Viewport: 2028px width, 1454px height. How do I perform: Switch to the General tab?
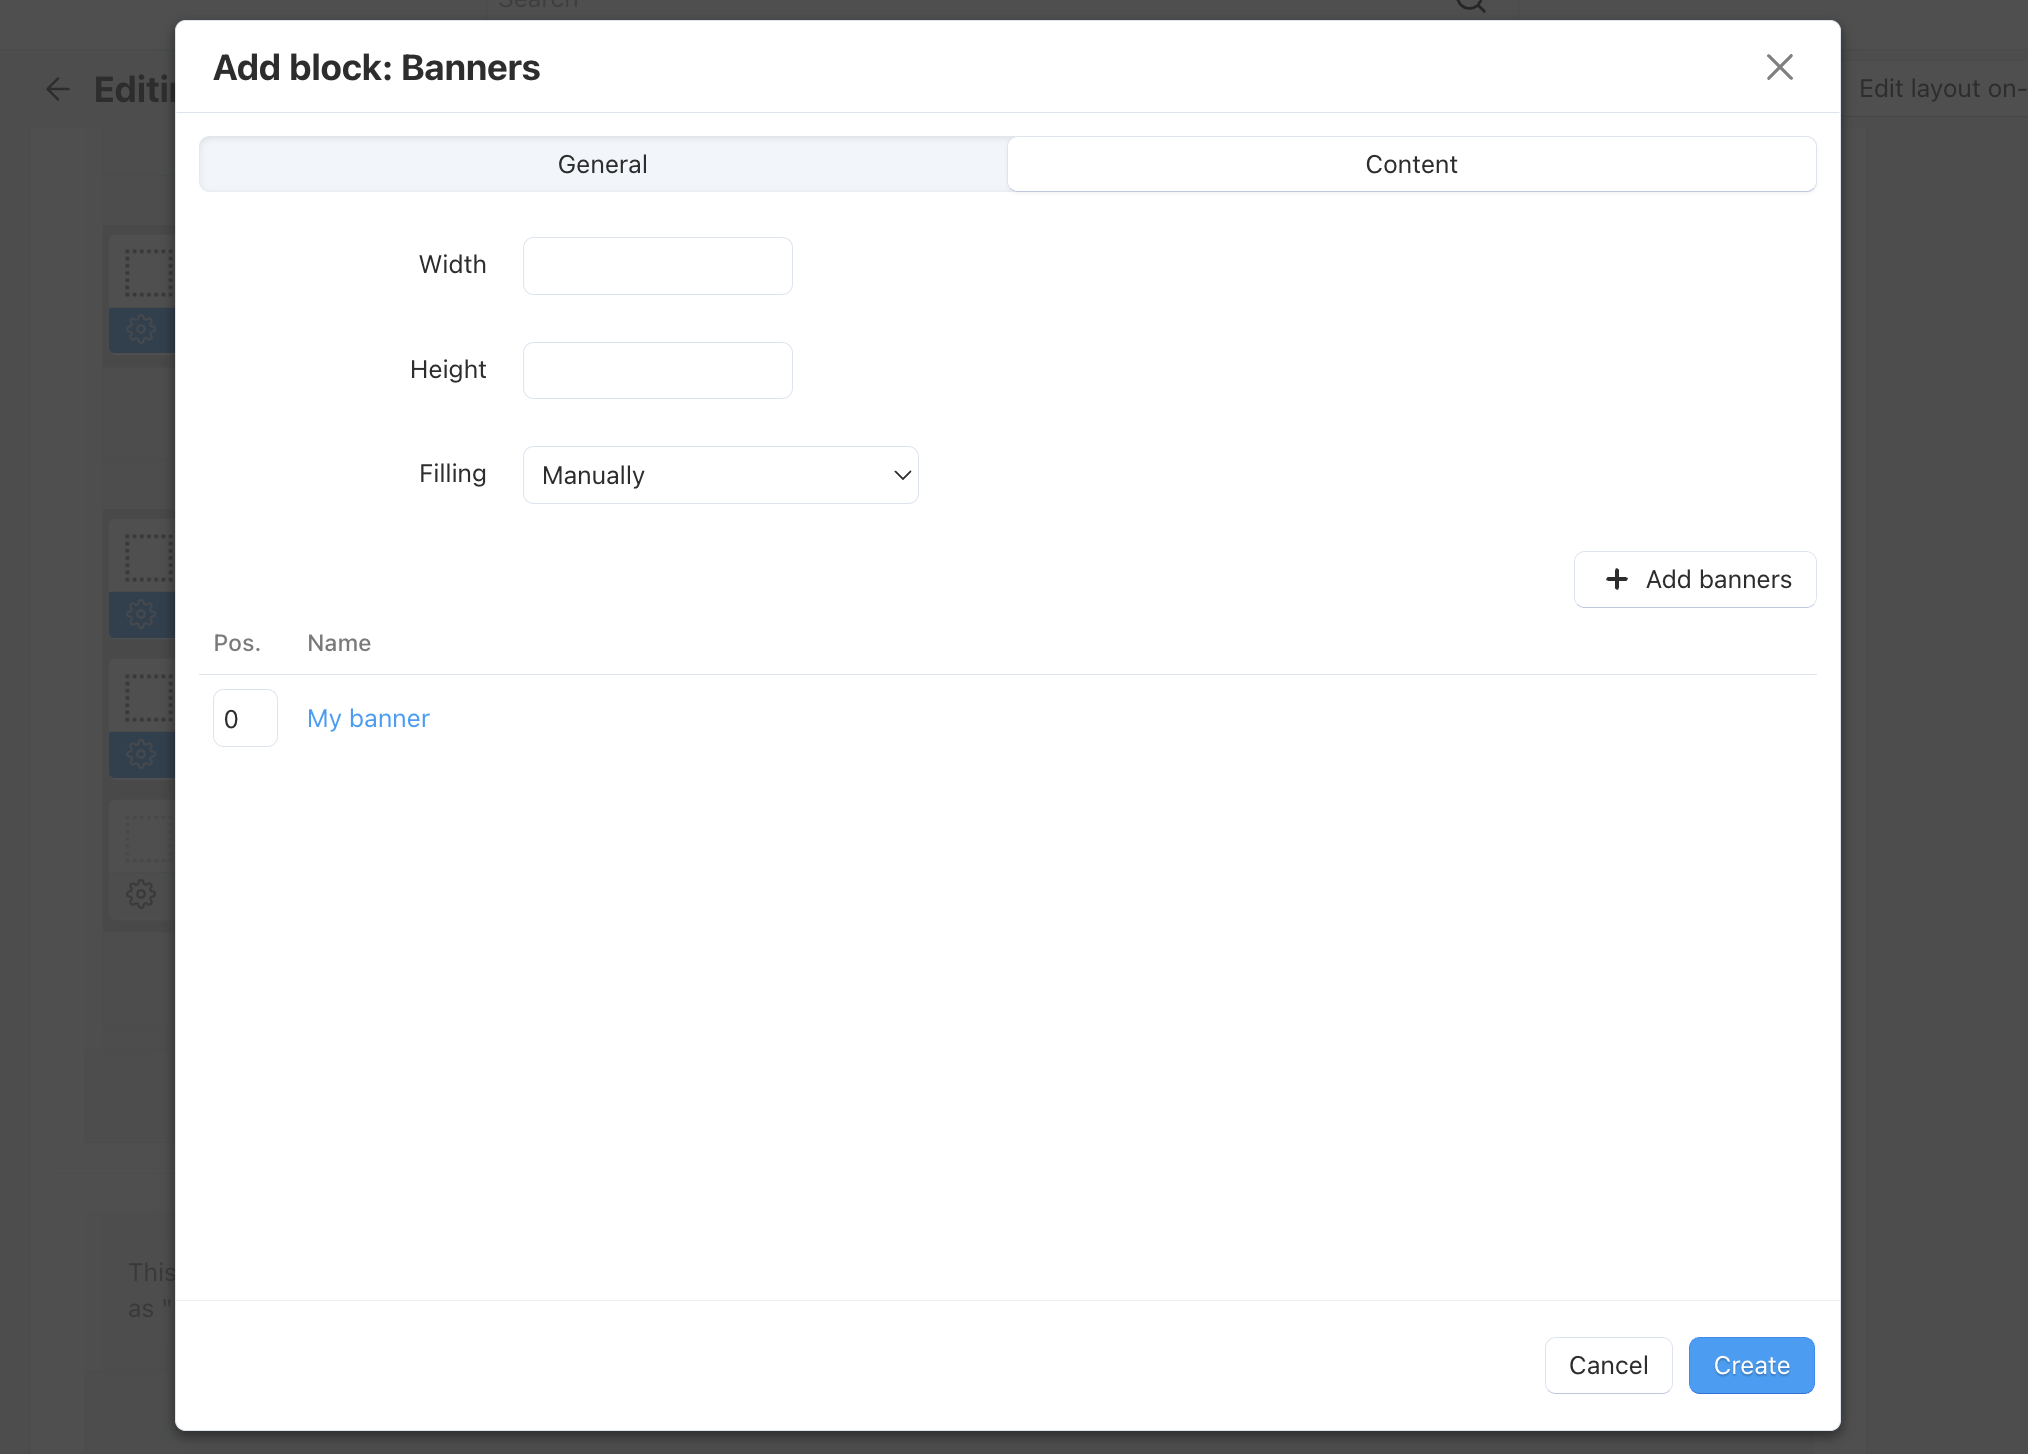coord(603,164)
